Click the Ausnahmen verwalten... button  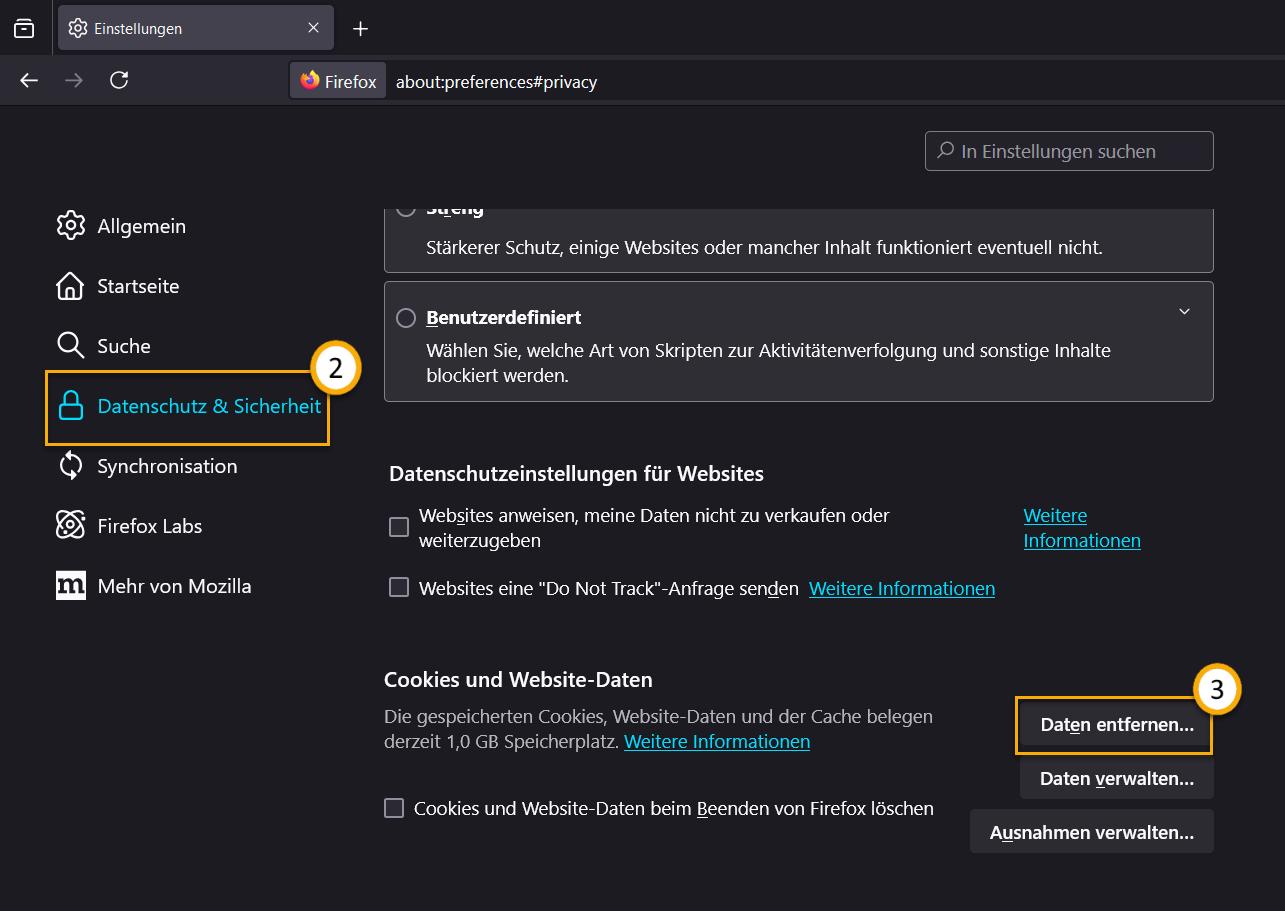[1091, 832]
